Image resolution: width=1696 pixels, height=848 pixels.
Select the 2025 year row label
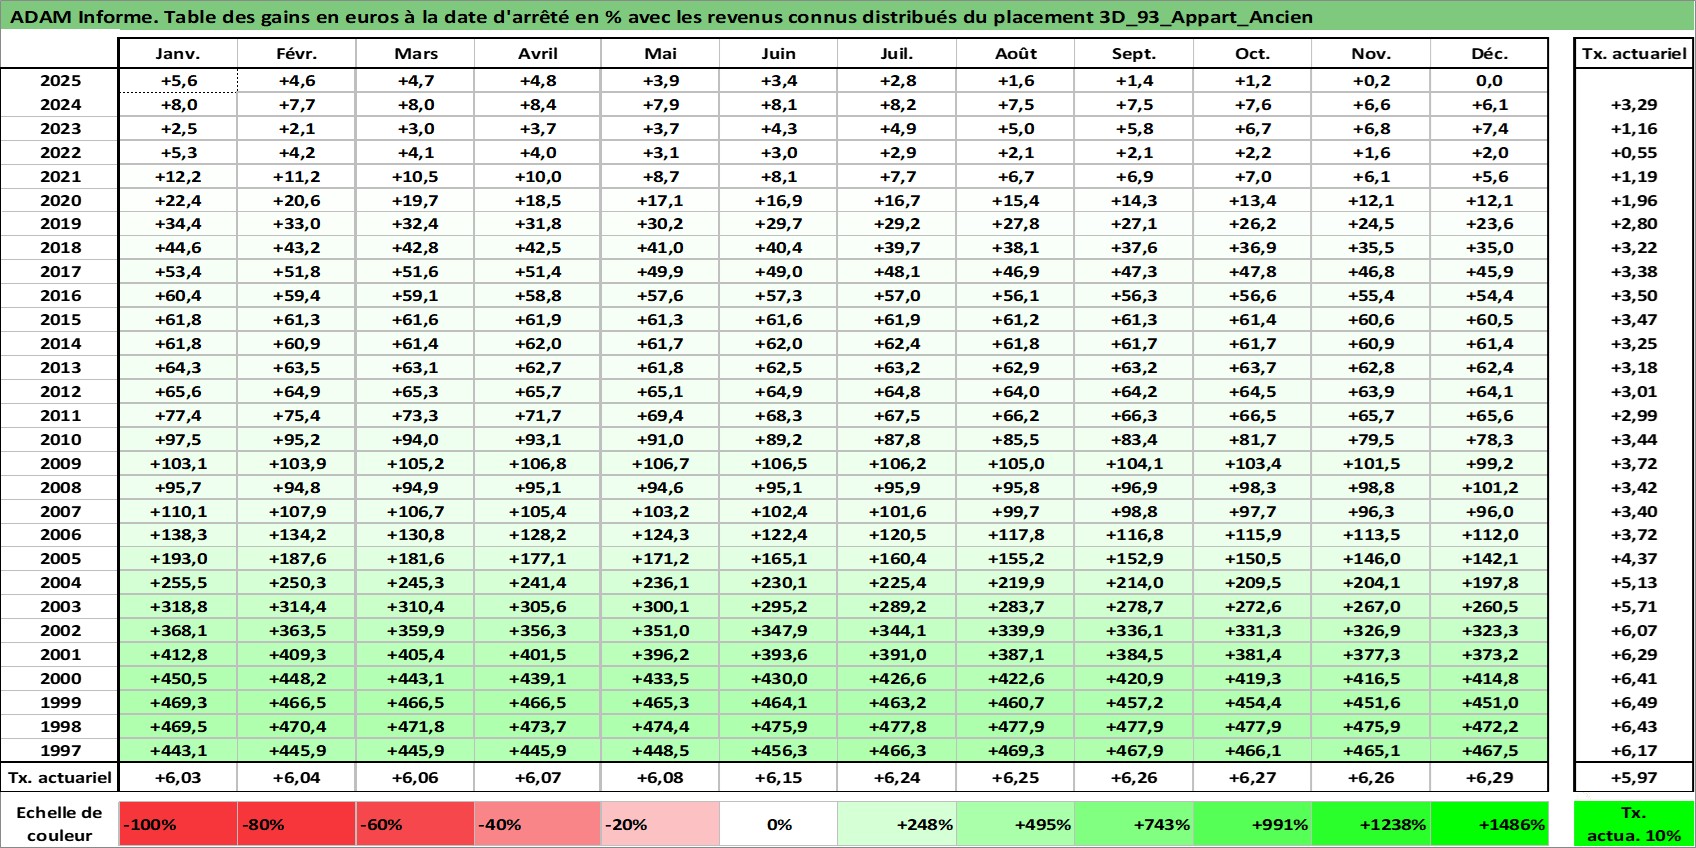(x=60, y=81)
